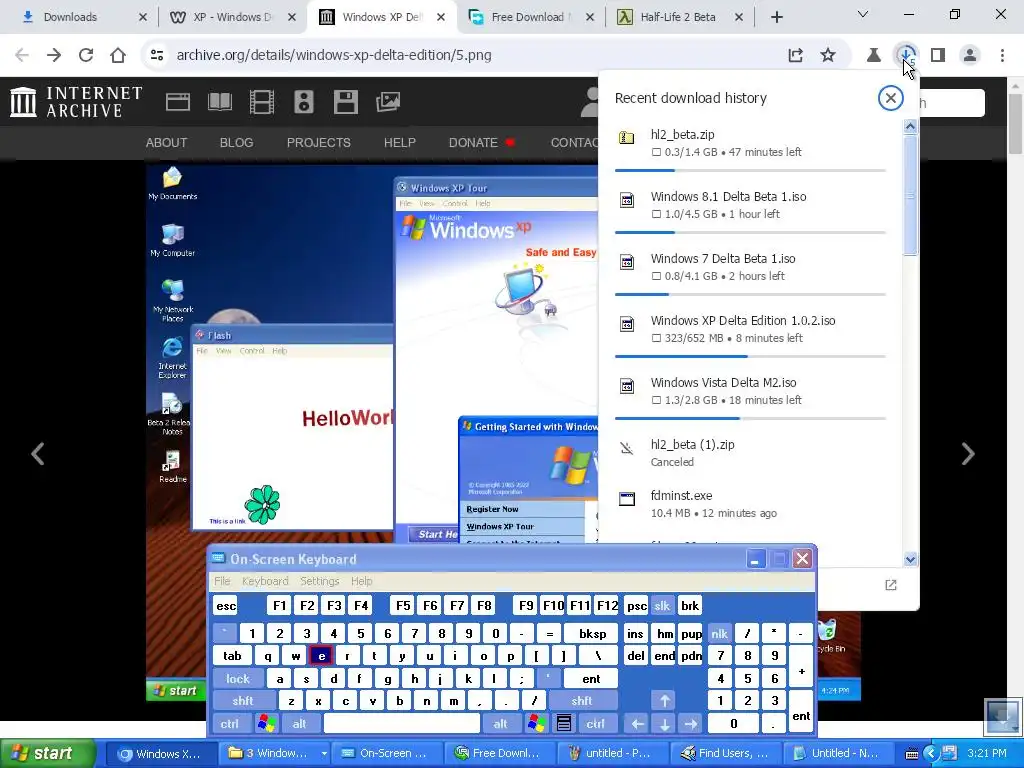This screenshot has height=768, width=1024.
Task: Show previous image with left chevron
Action: 38,453
